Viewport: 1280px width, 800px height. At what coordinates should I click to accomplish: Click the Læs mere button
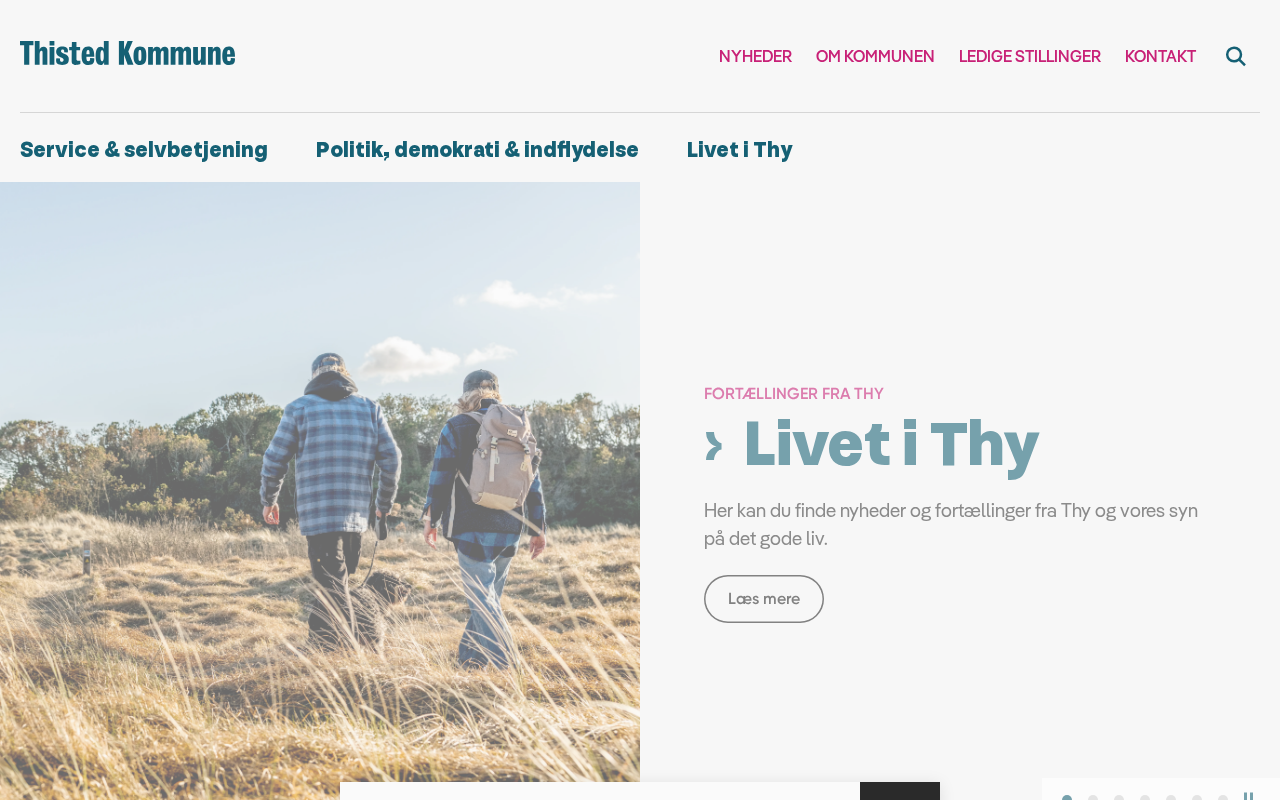[764, 599]
